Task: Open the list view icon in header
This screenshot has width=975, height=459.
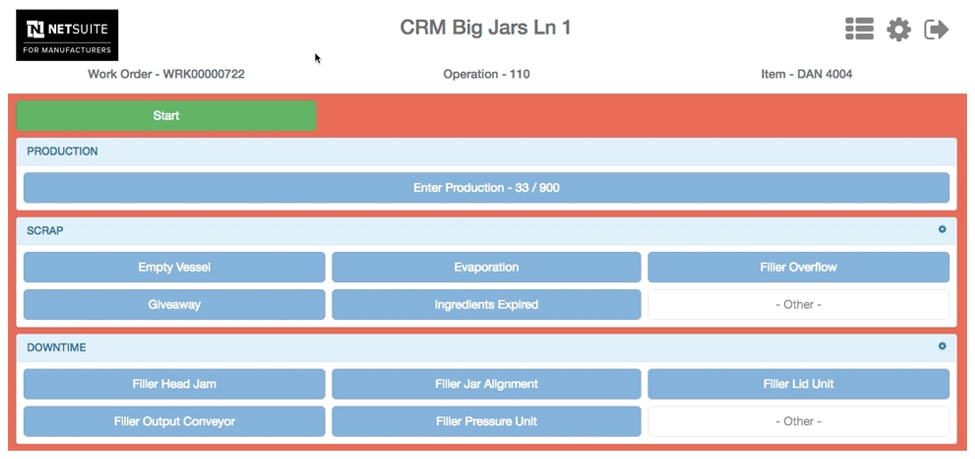Action: tap(859, 29)
